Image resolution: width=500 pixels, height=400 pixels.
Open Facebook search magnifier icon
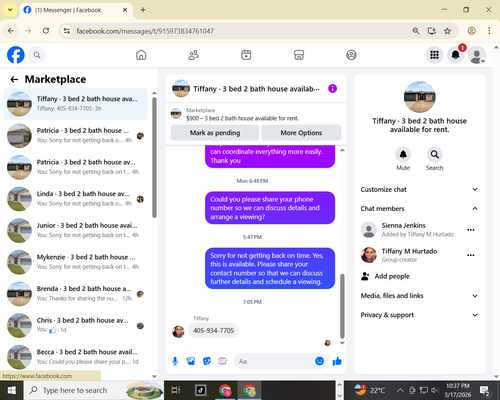pos(37,55)
